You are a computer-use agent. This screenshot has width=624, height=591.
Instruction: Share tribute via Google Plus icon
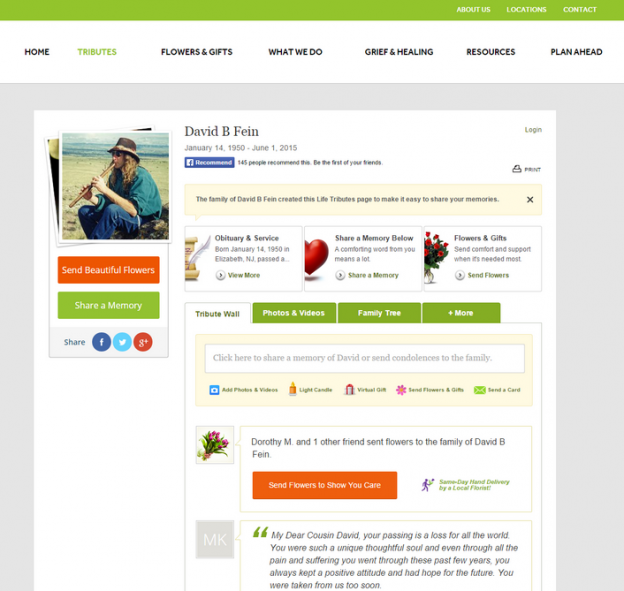click(x=143, y=342)
